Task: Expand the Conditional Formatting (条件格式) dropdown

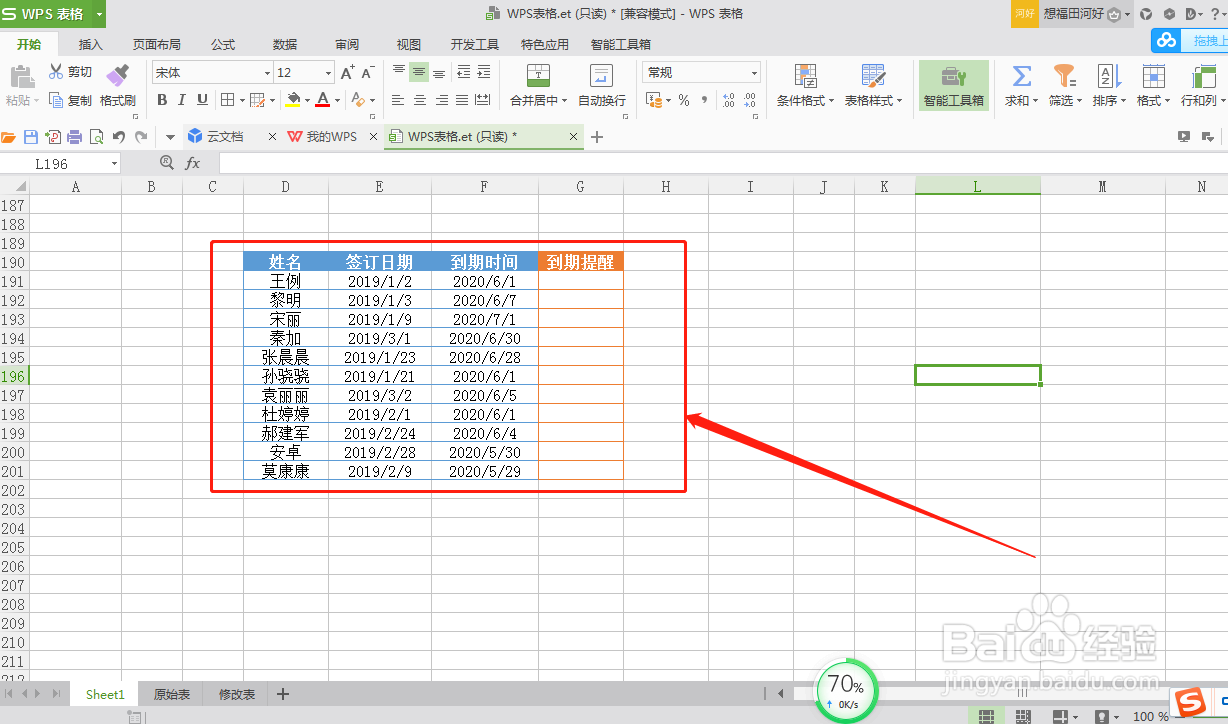Action: click(829, 101)
